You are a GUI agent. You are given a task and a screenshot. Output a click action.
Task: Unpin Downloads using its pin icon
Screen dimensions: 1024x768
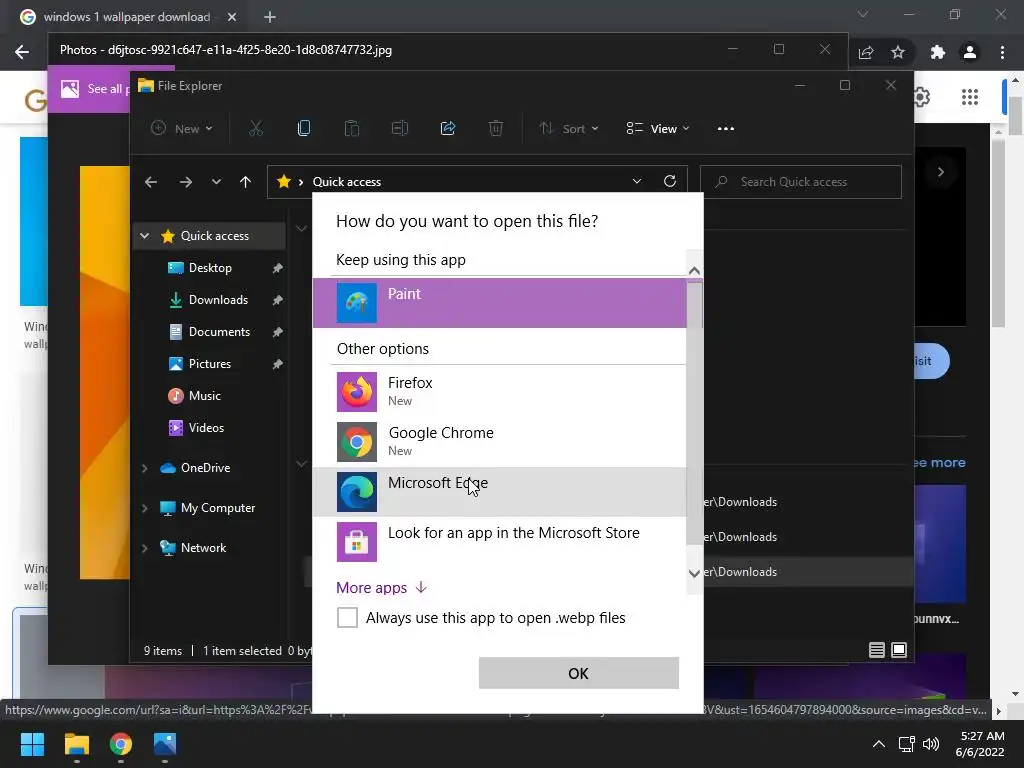coord(278,300)
